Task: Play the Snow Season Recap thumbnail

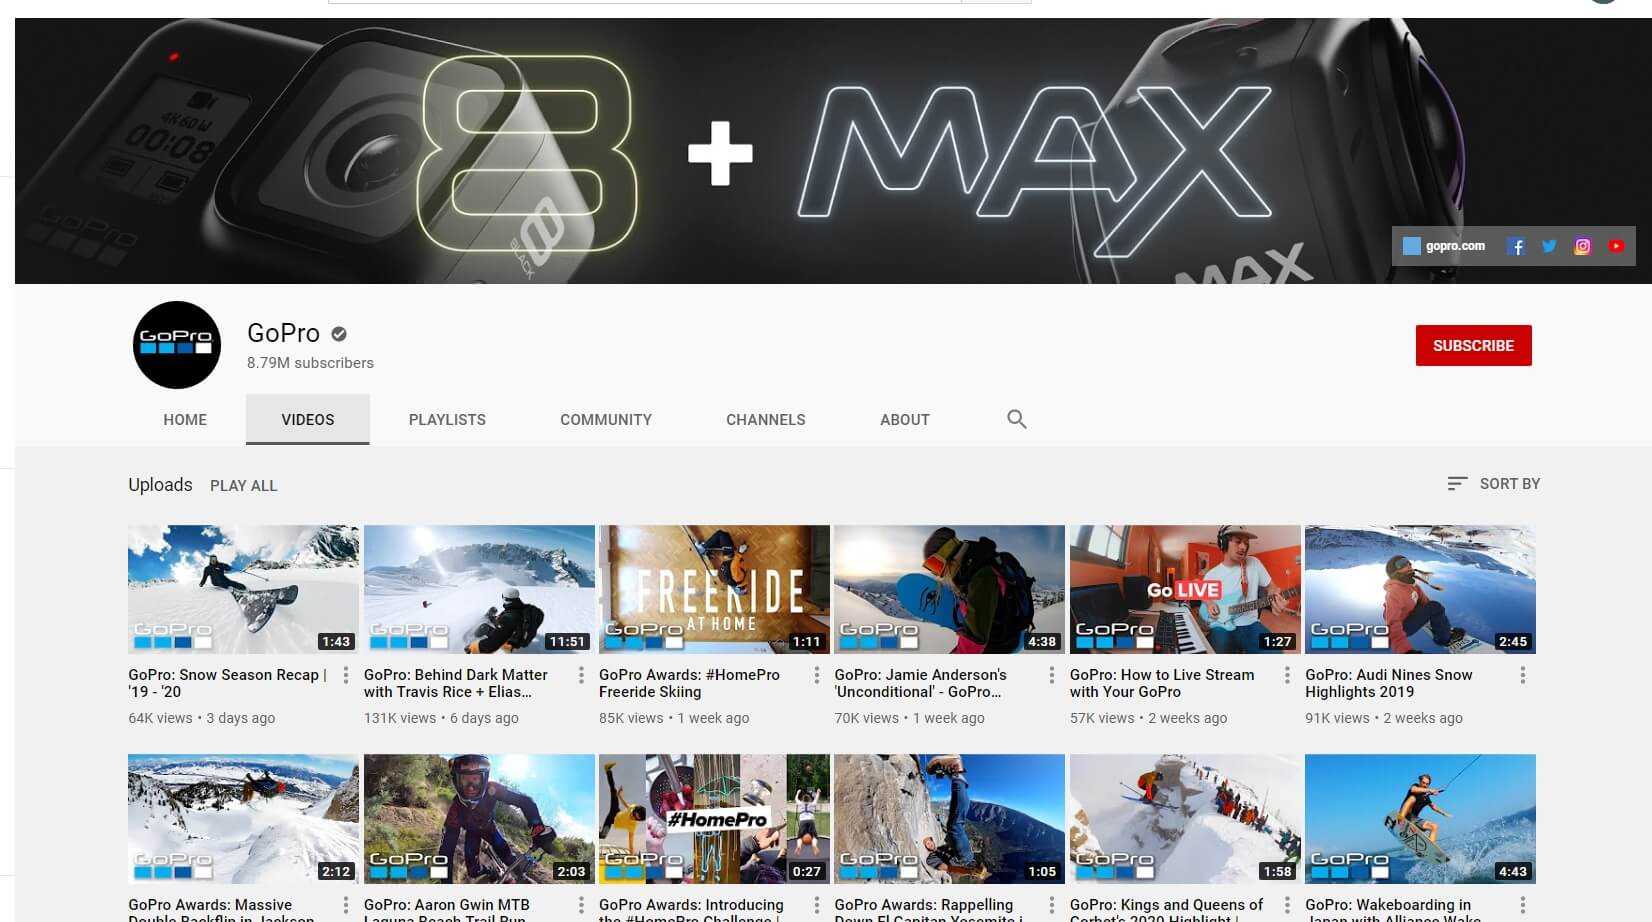Action: click(243, 590)
